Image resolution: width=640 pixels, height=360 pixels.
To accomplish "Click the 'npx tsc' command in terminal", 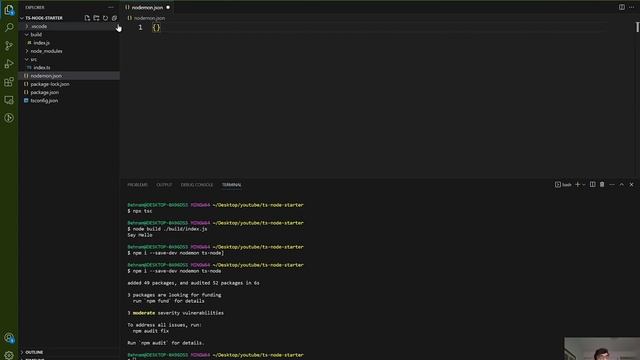I will coord(142,211).
